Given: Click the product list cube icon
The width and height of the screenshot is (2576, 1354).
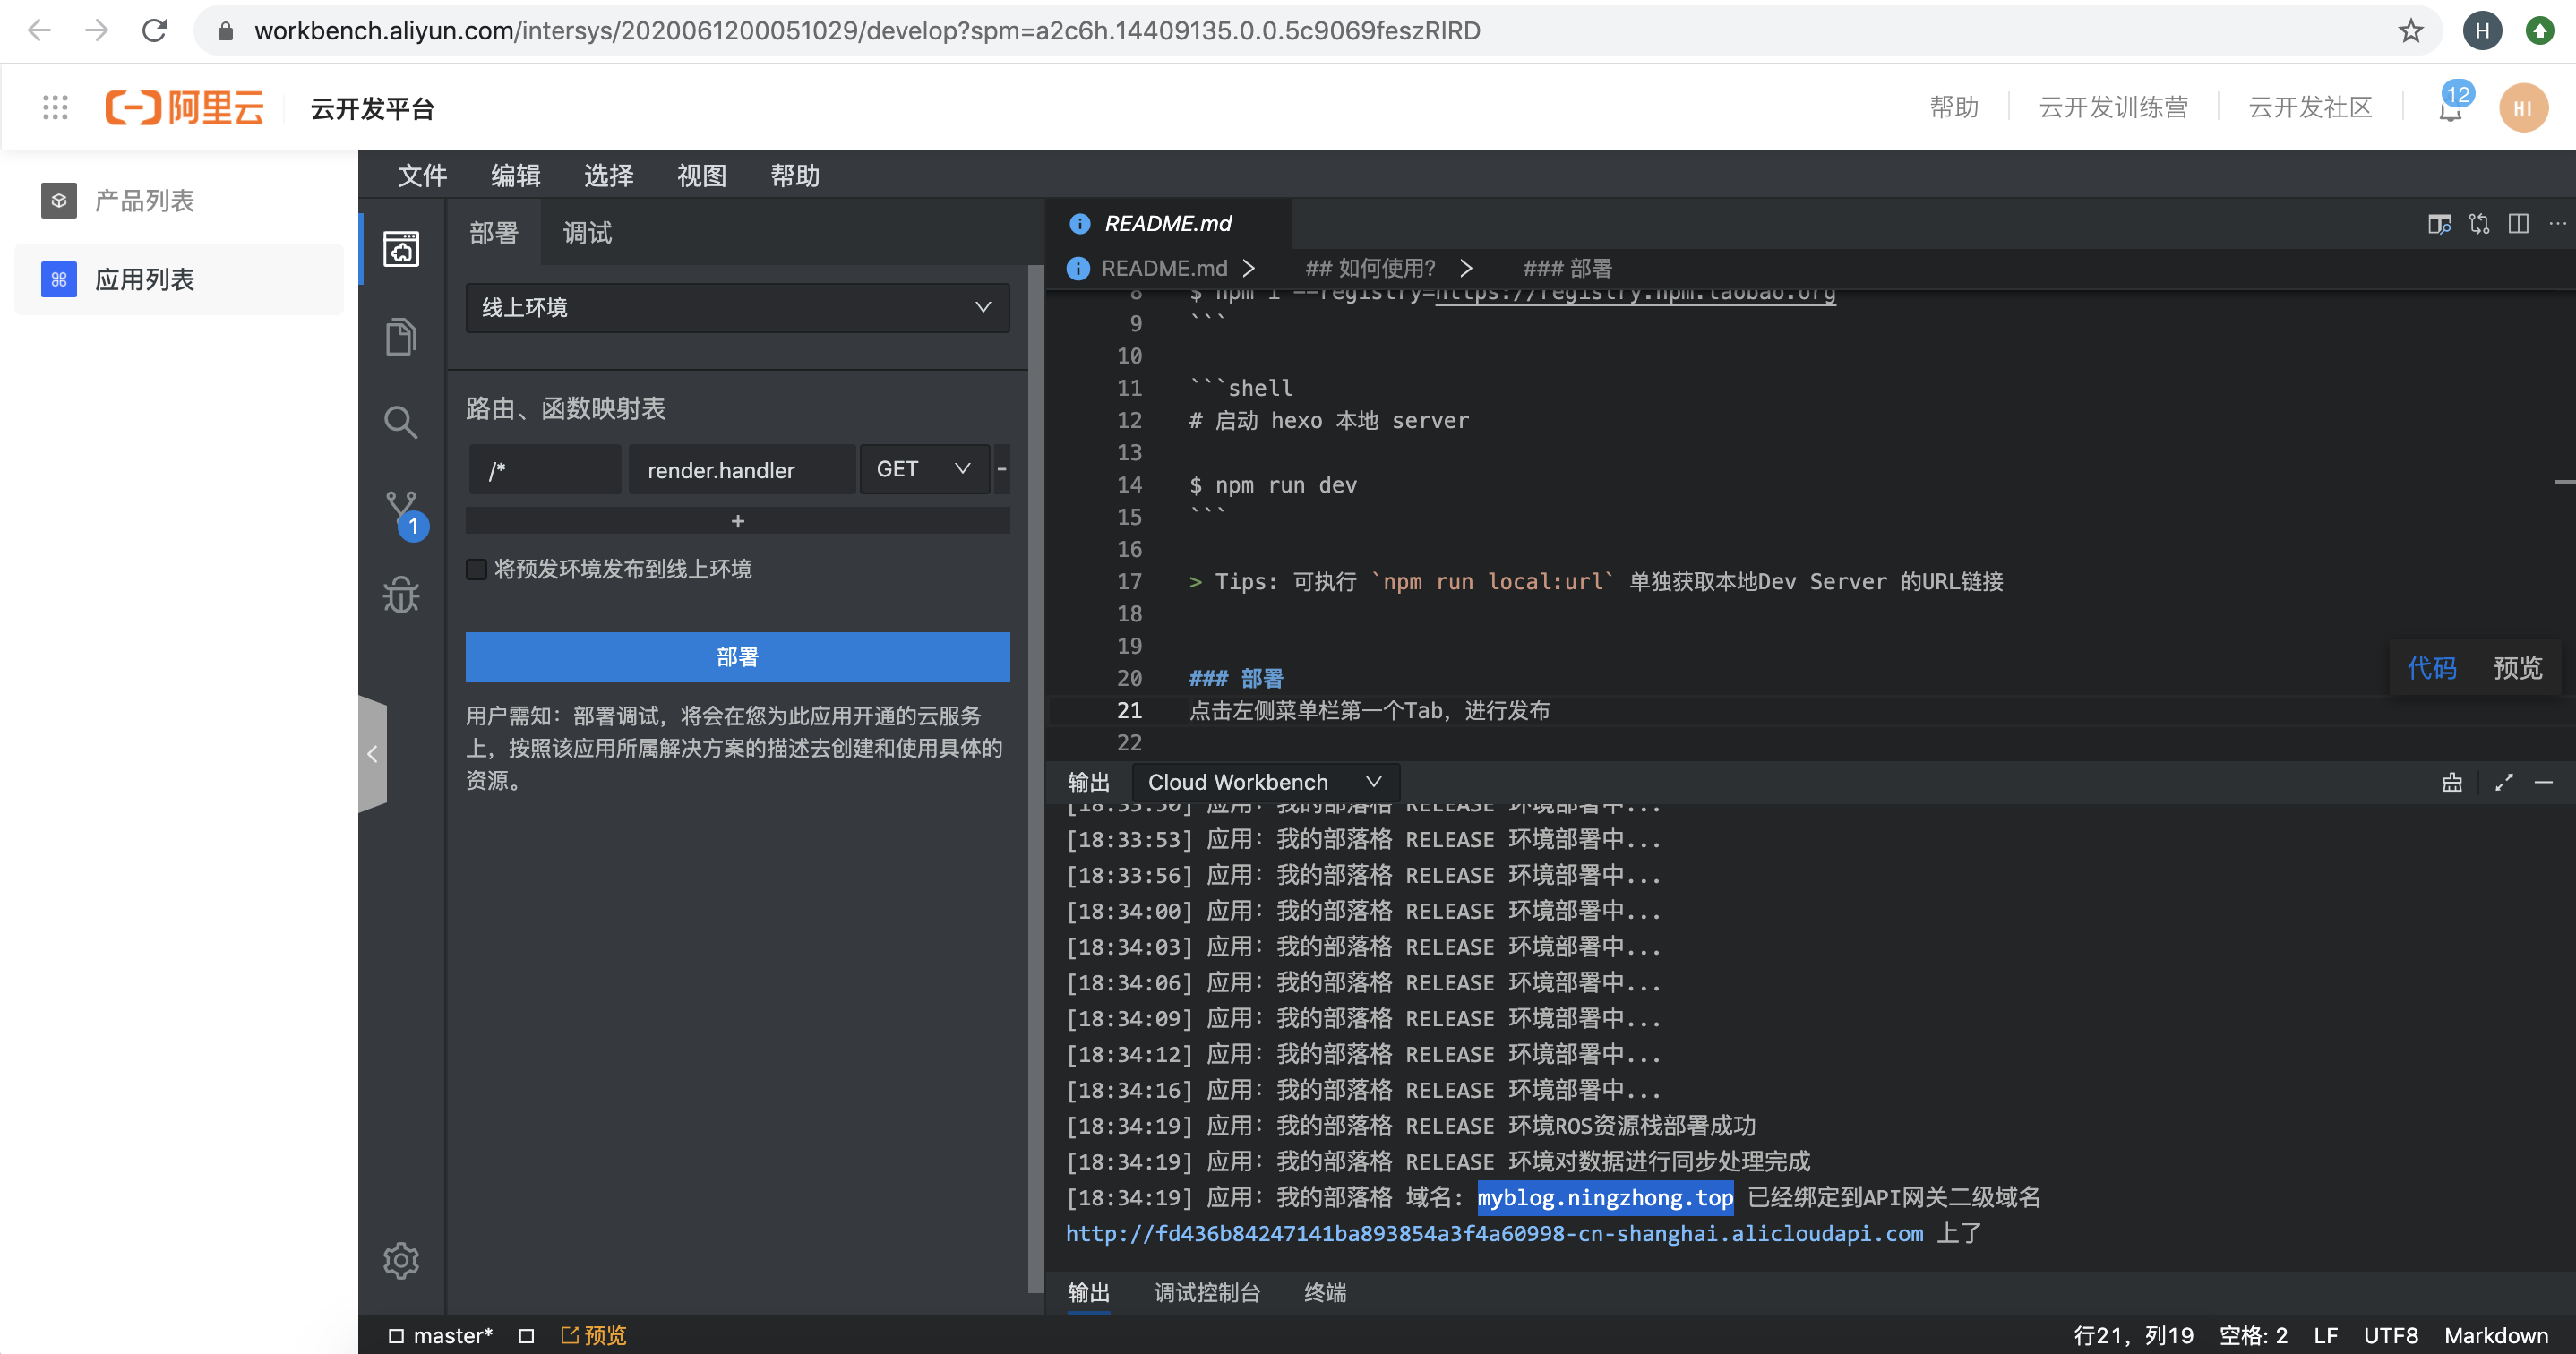Looking at the screenshot, I should (x=59, y=200).
